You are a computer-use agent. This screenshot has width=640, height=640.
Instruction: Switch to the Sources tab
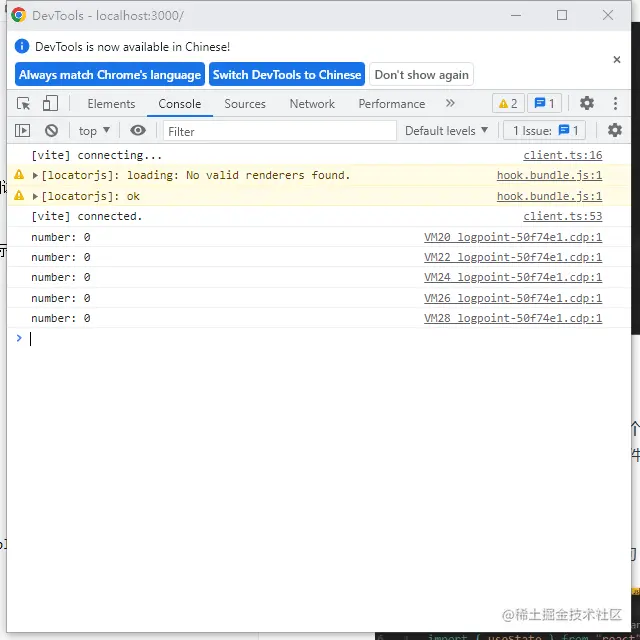pos(244,104)
